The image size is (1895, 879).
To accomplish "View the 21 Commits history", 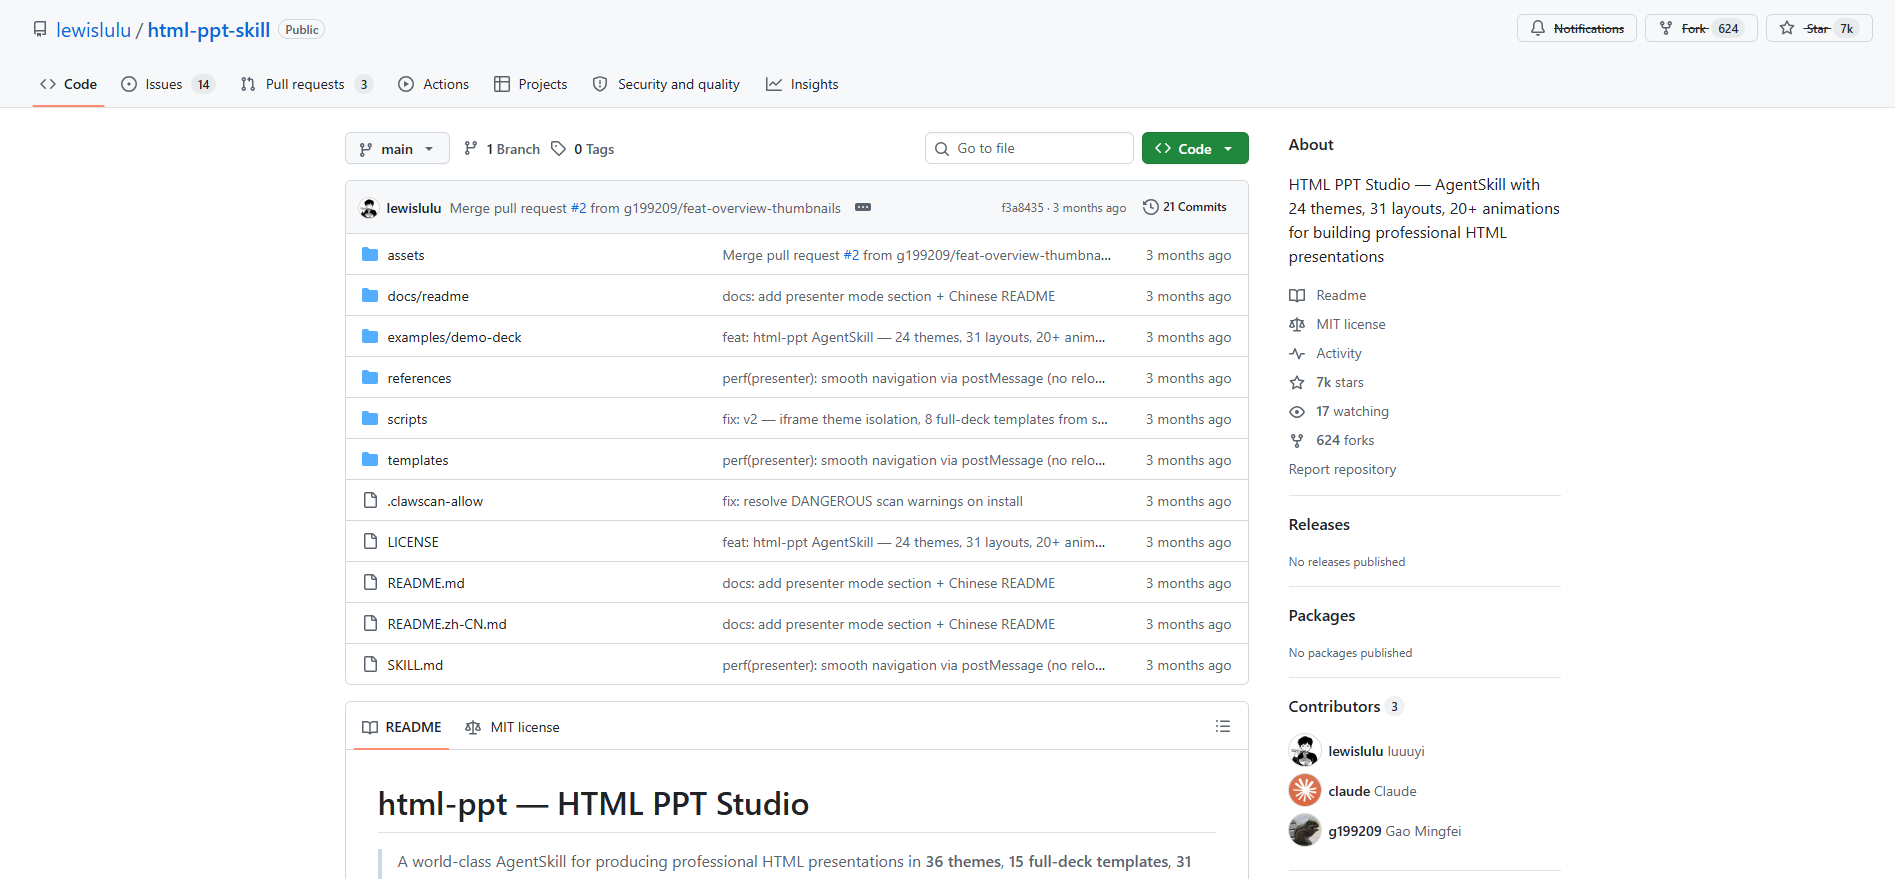I will tap(1185, 207).
